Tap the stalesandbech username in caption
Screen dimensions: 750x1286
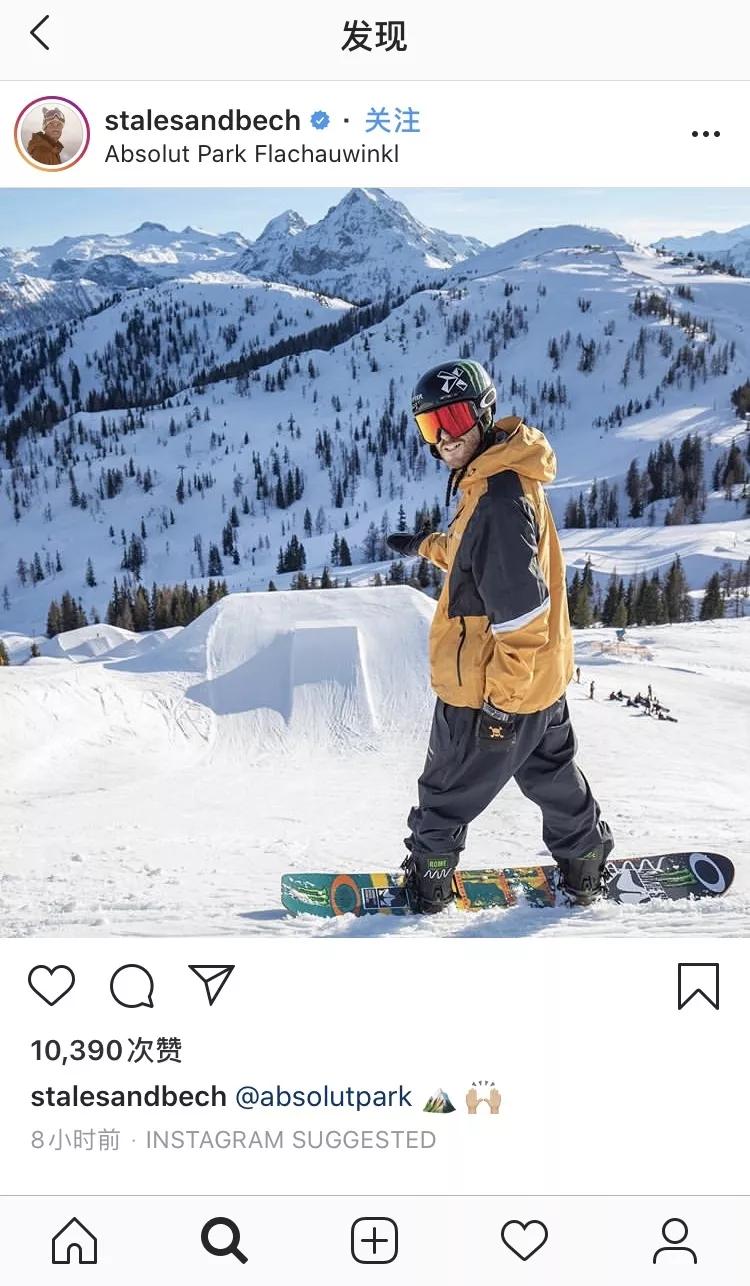tap(128, 1097)
